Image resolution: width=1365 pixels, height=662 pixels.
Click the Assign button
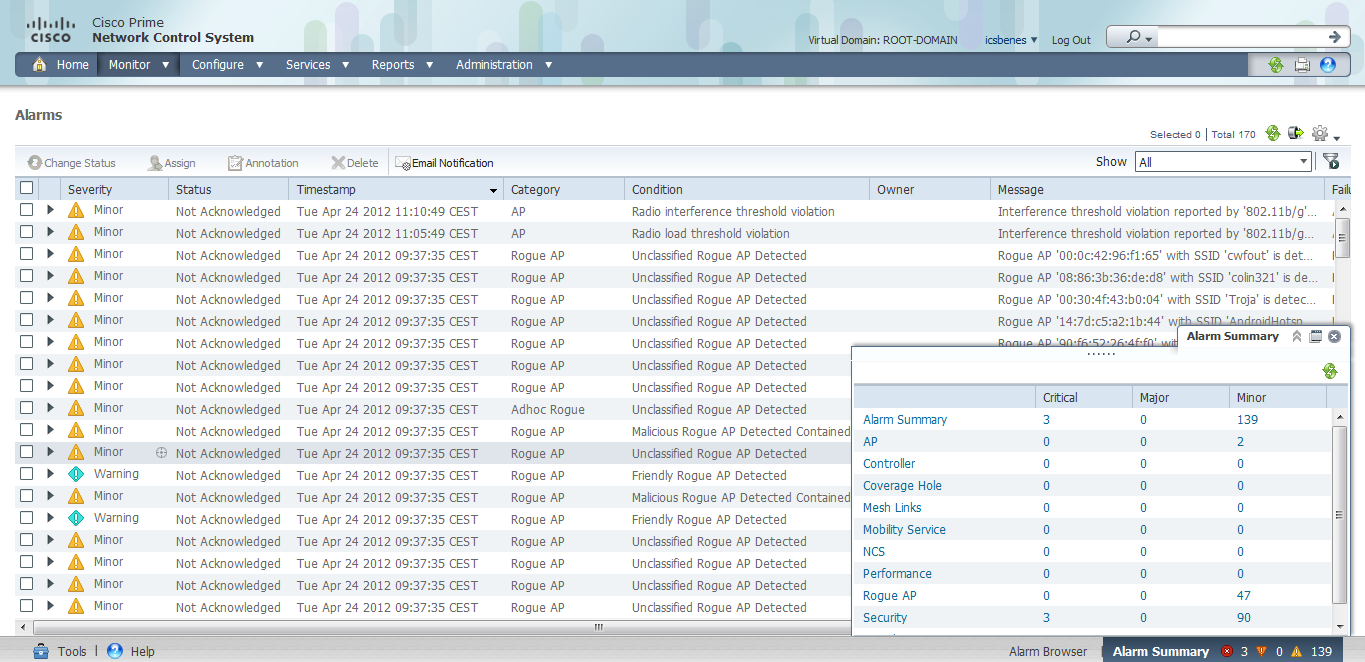pyautogui.click(x=171, y=163)
